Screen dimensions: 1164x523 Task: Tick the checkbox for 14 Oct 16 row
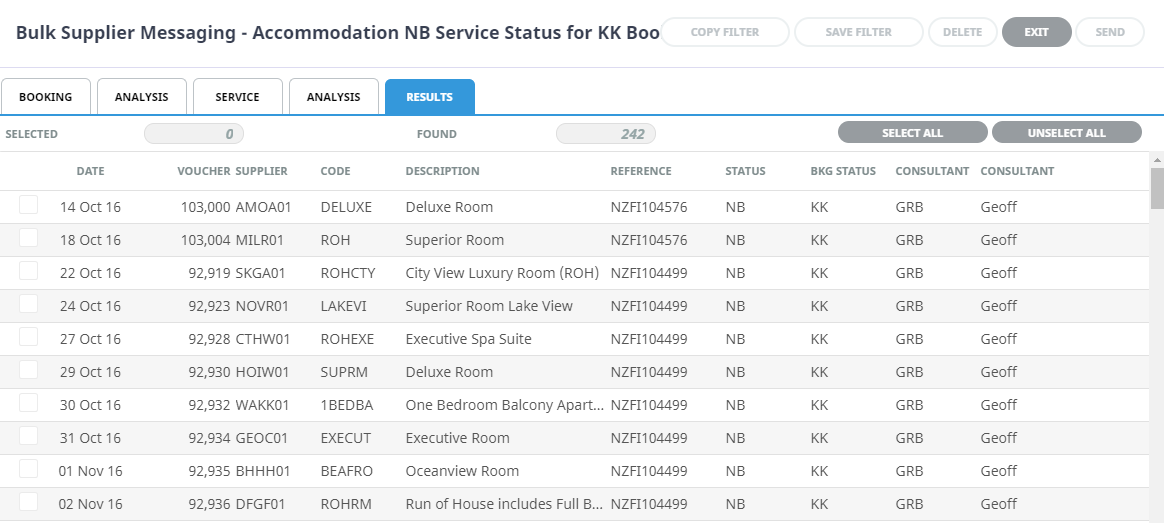tap(28, 205)
